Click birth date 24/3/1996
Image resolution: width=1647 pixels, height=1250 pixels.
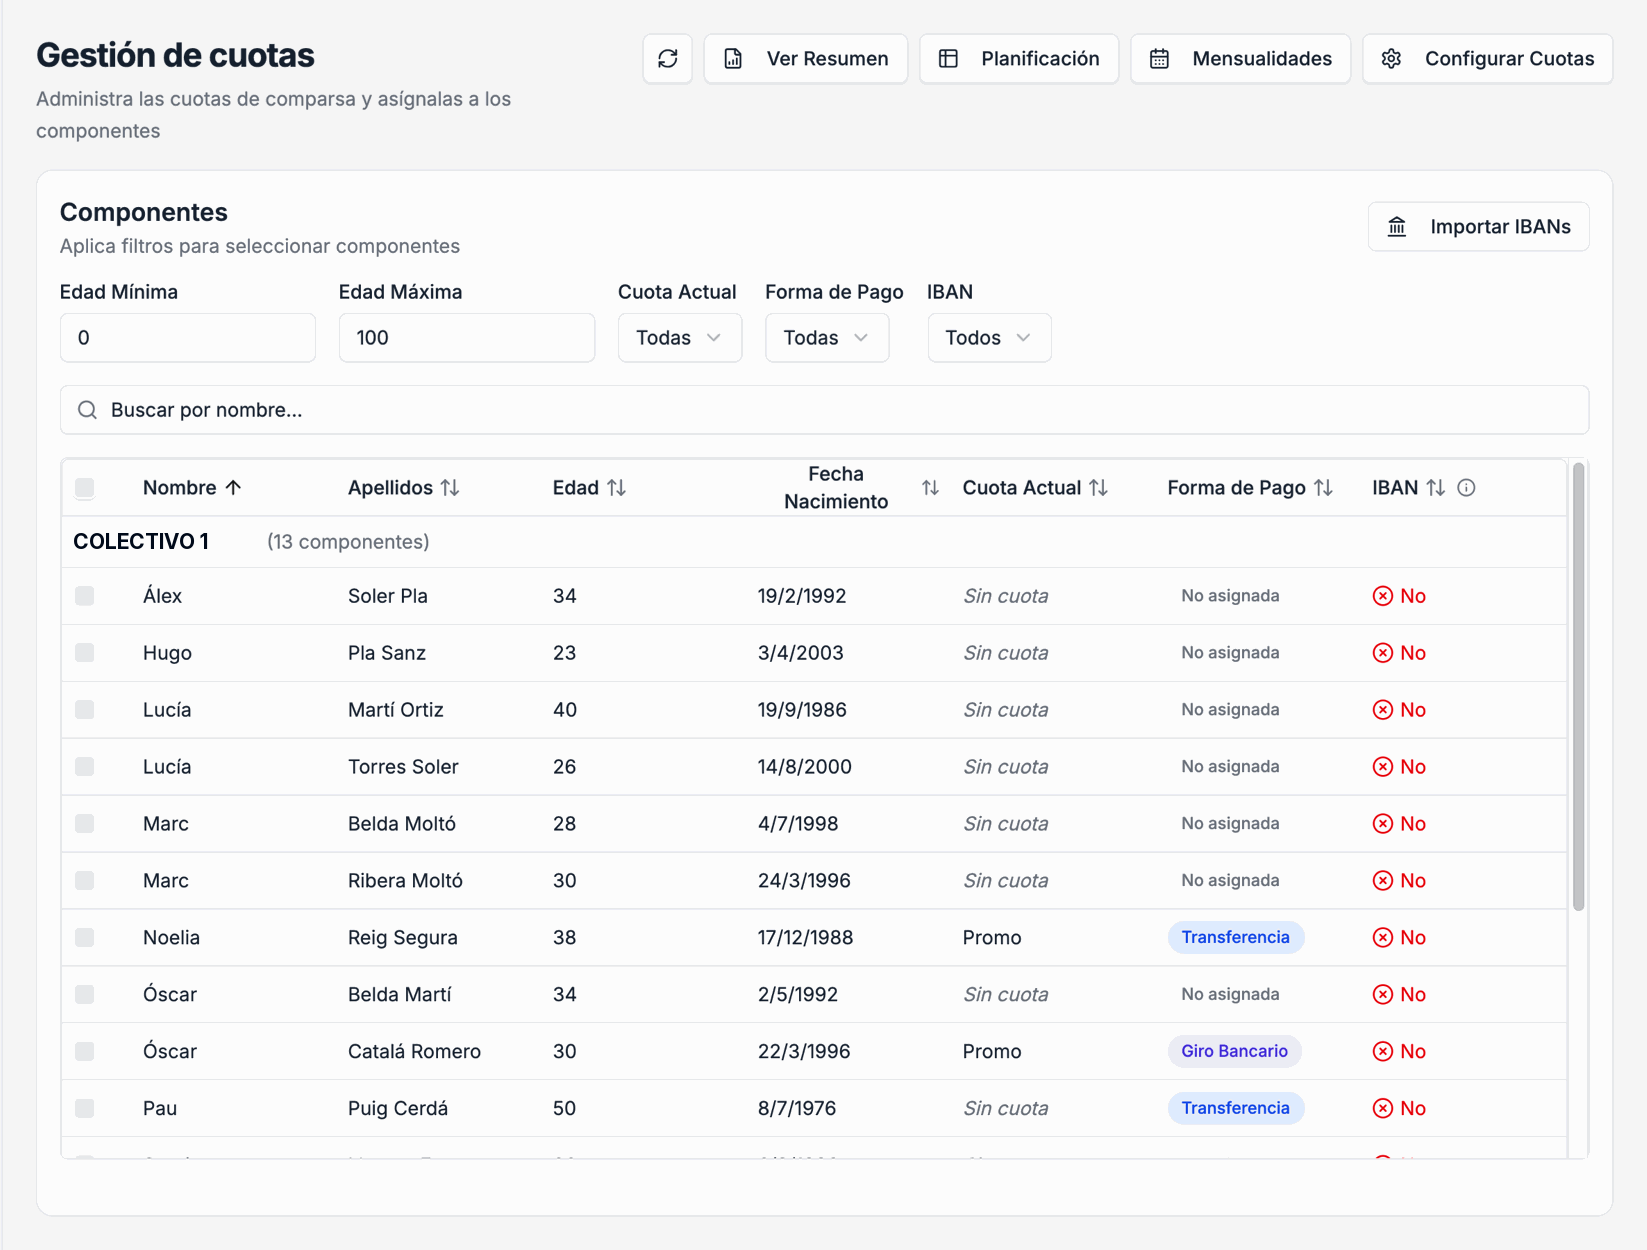(804, 881)
